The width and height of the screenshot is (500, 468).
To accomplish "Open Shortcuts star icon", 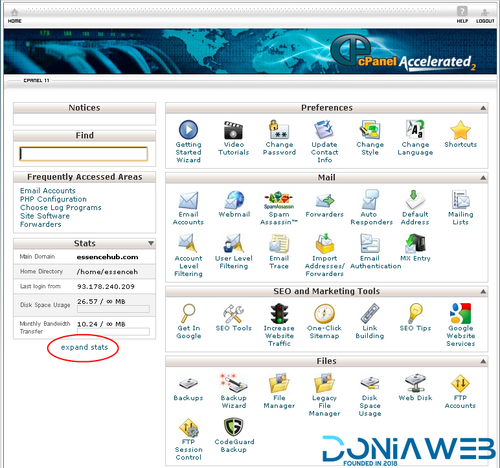I will [460, 130].
